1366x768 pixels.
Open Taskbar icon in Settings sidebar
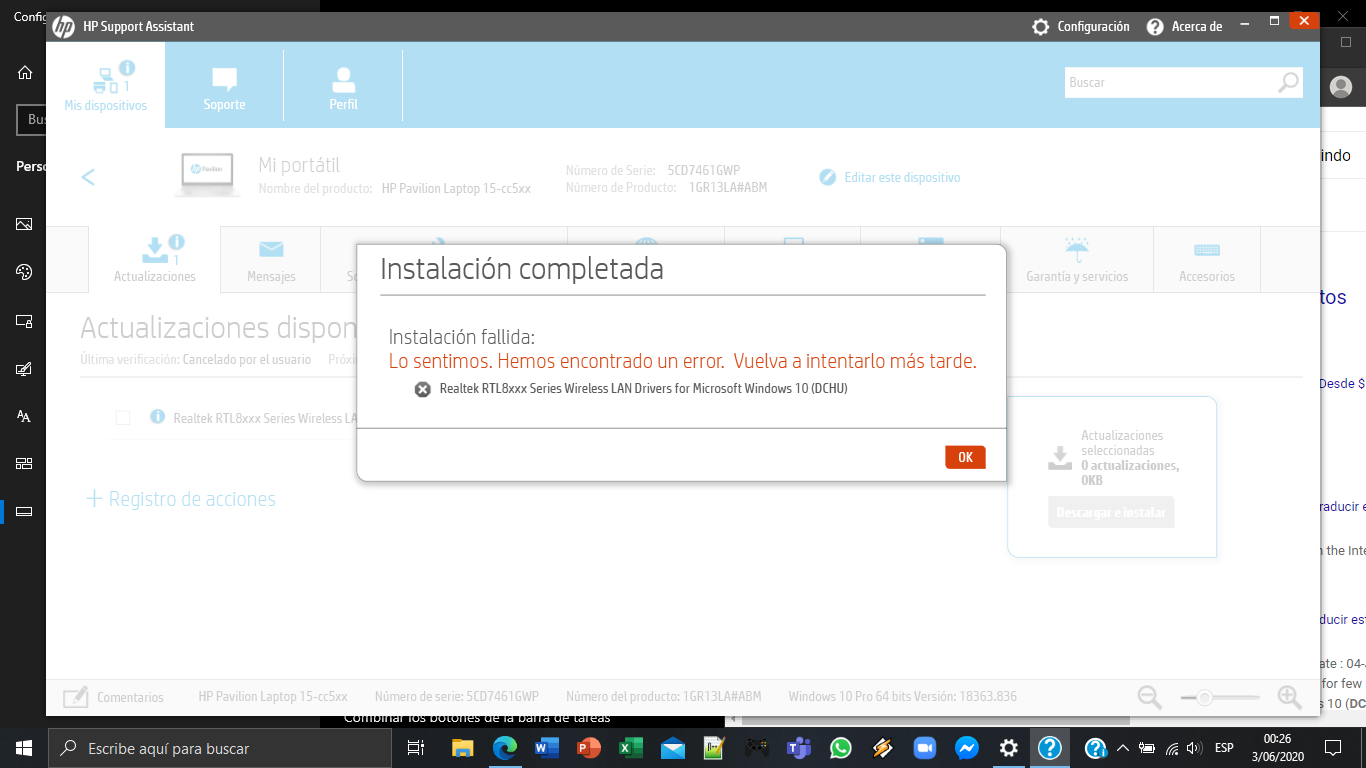[x=24, y=511]
